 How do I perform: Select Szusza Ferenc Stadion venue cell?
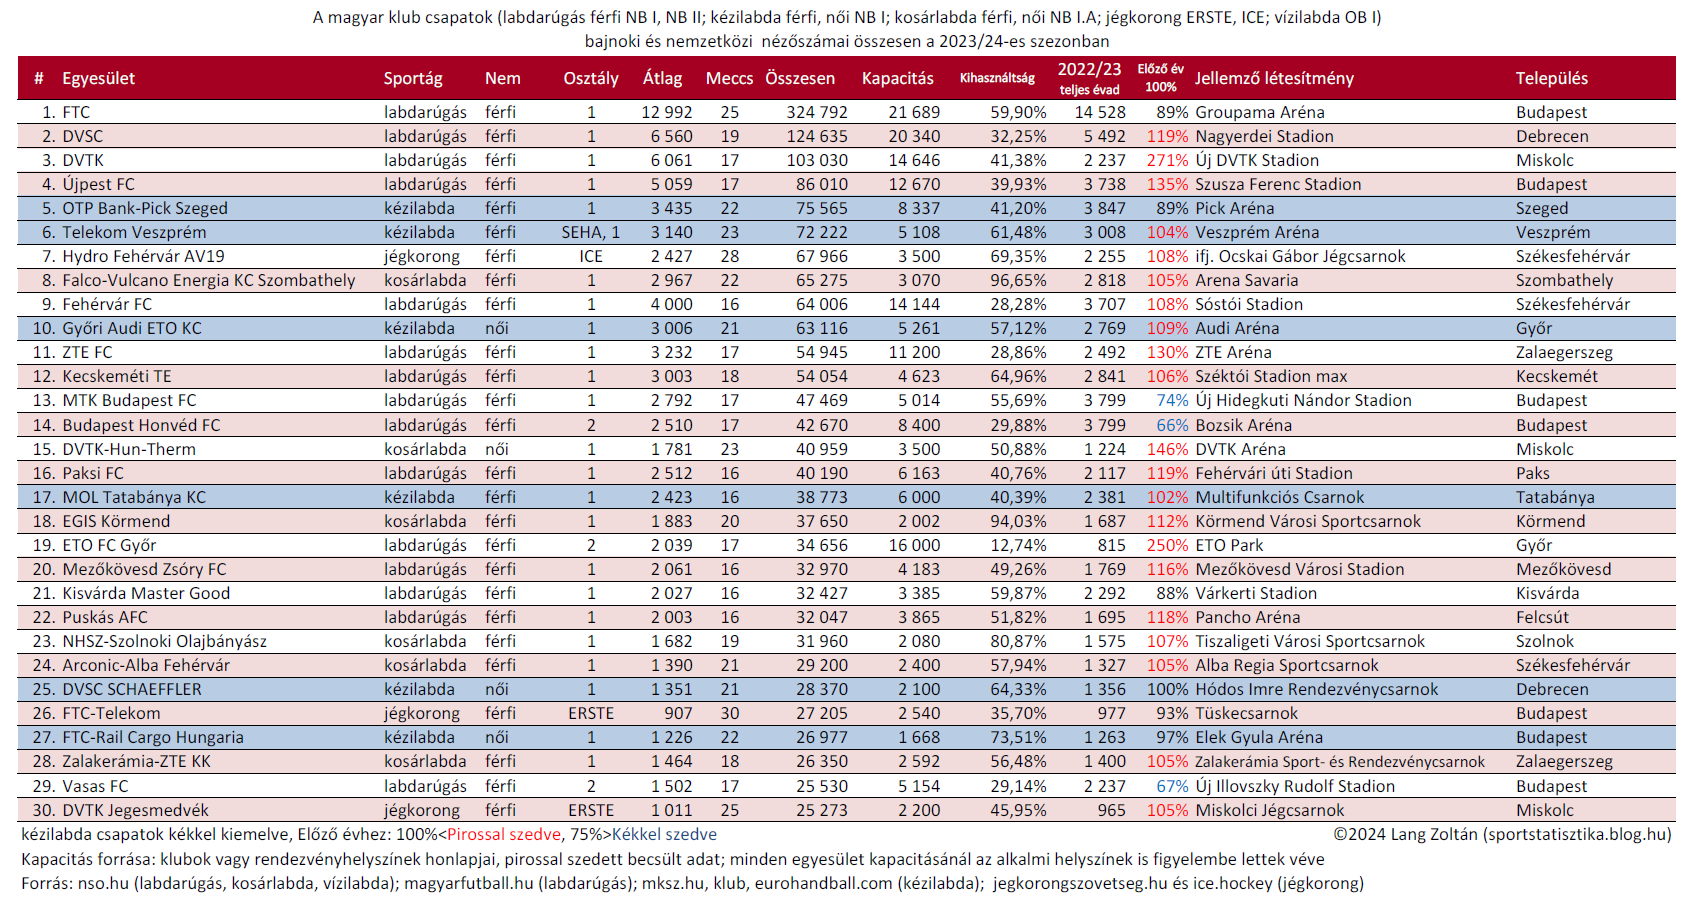(1278, 184)
